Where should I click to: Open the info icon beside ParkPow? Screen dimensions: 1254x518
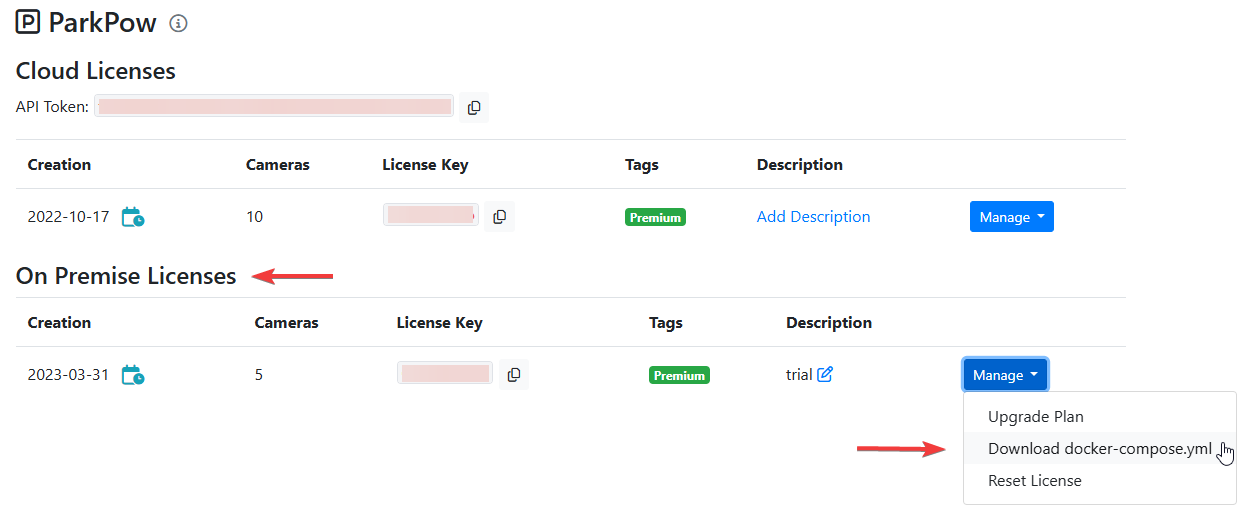(178, 23)
